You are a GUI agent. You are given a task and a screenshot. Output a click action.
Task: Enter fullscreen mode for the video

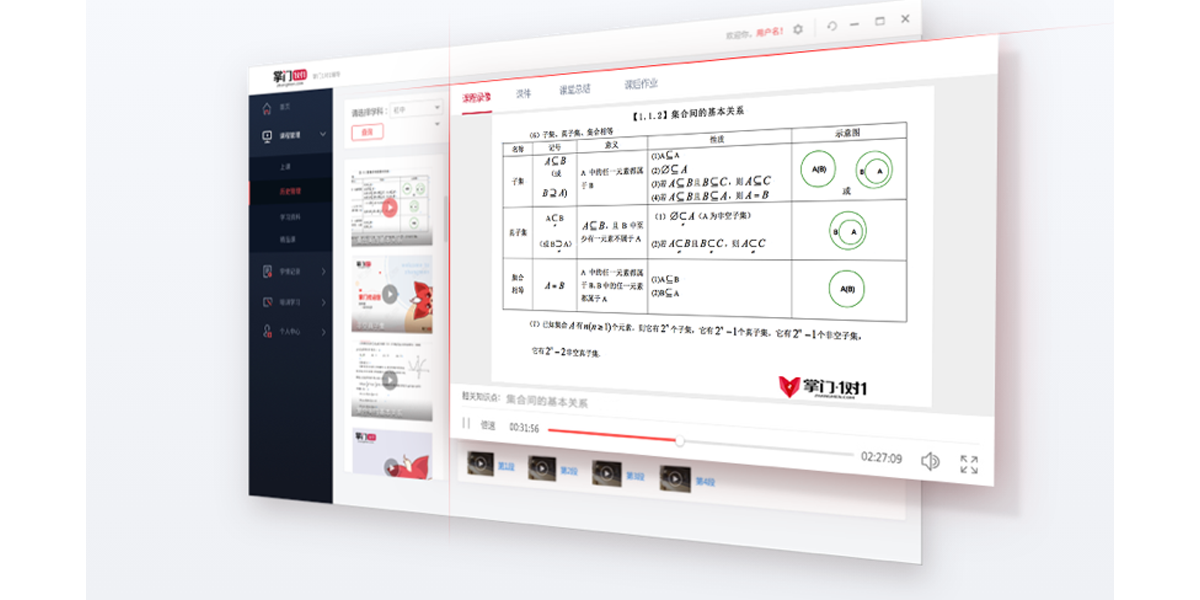[x=968, y=464]
